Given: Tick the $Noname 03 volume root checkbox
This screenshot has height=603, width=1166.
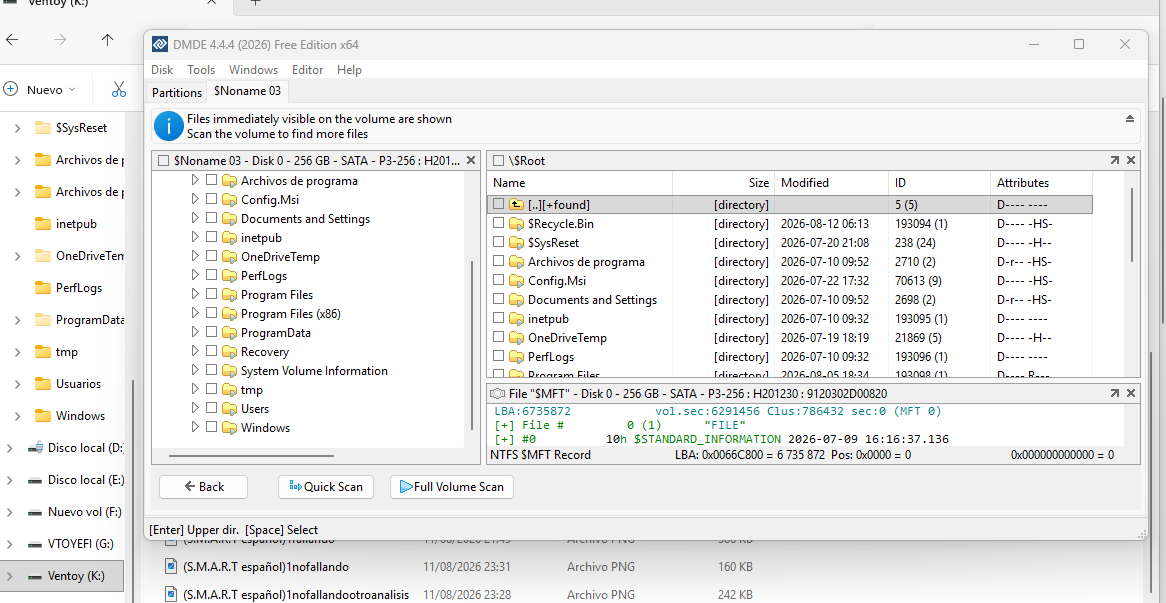Looking at the screenshot, I should pos(163,161).
